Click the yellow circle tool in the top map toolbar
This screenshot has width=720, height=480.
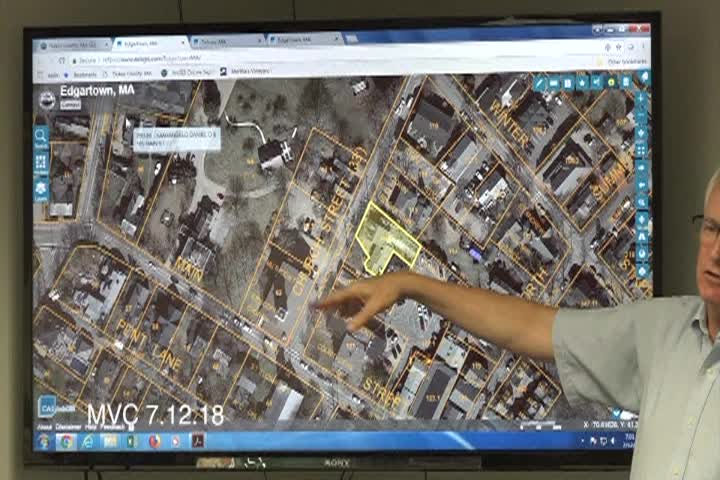[x=611, y=83]
